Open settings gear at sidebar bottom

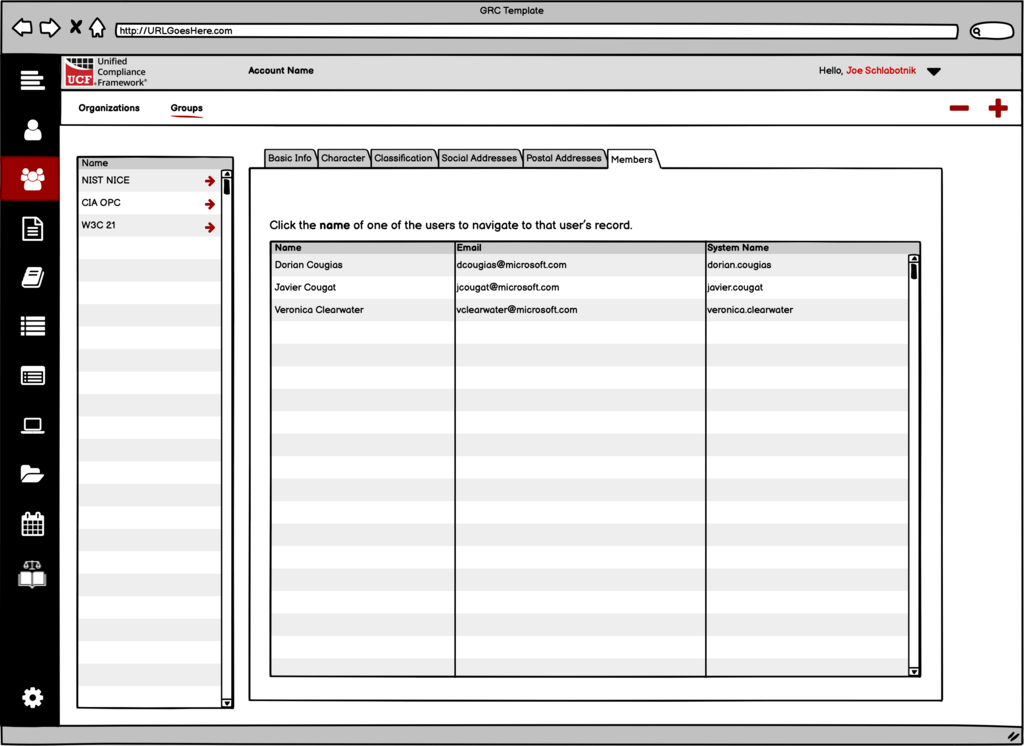pyautogui.click(x=32, y=698)
